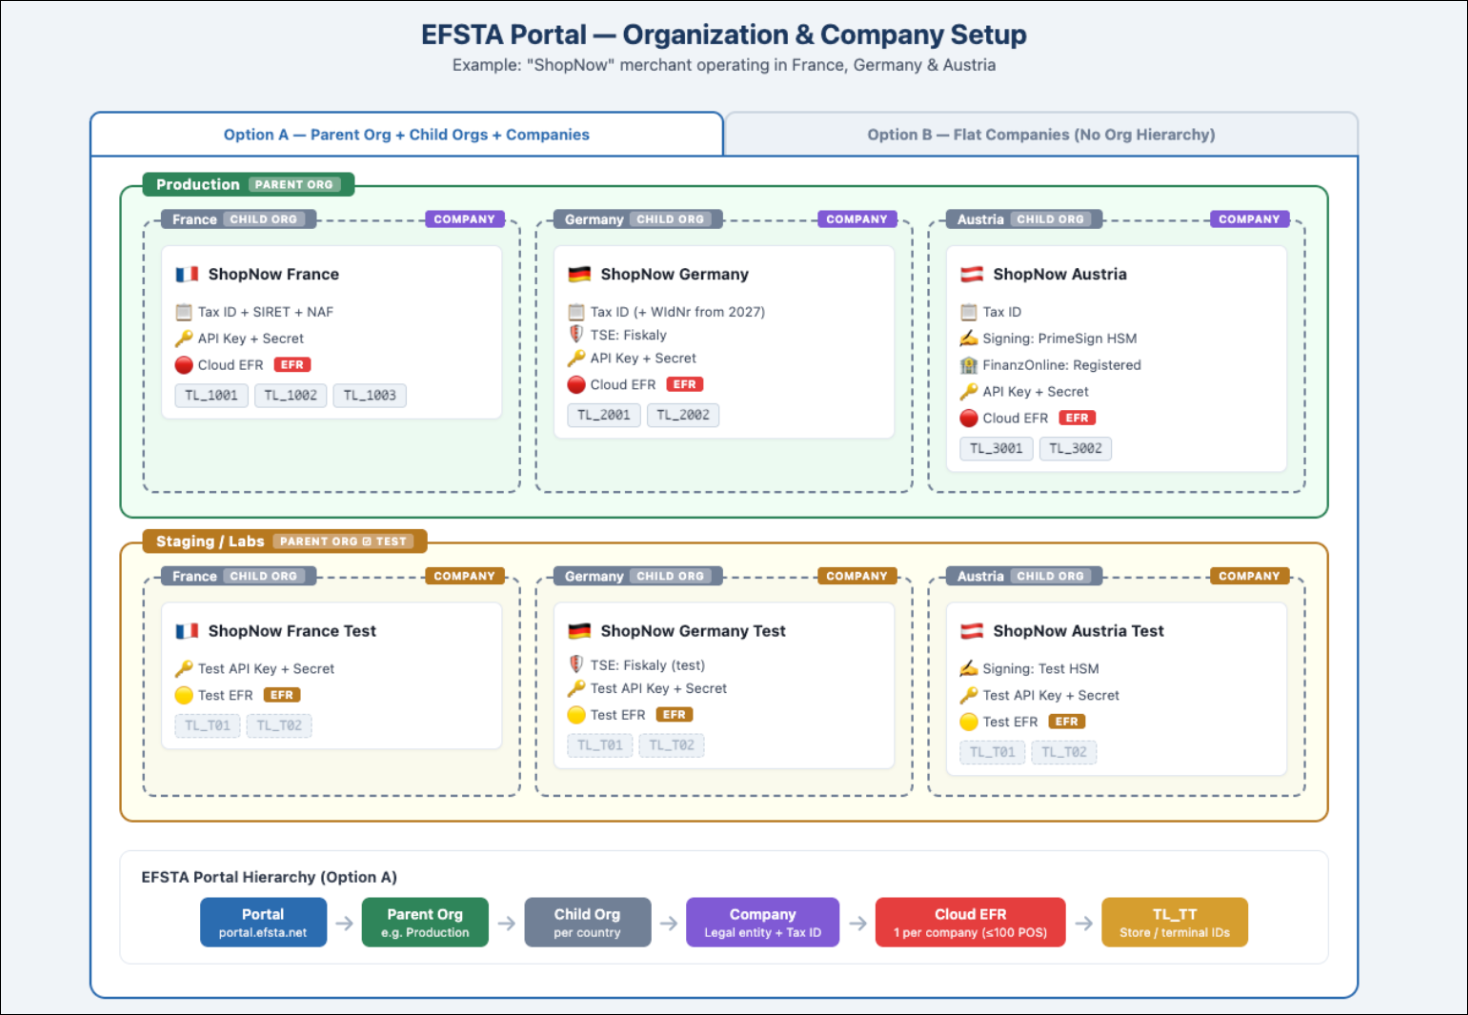Click Austria CHILD ORG label in Production
This screenshot has width=1468, height=1015.
coord(1025,219)
